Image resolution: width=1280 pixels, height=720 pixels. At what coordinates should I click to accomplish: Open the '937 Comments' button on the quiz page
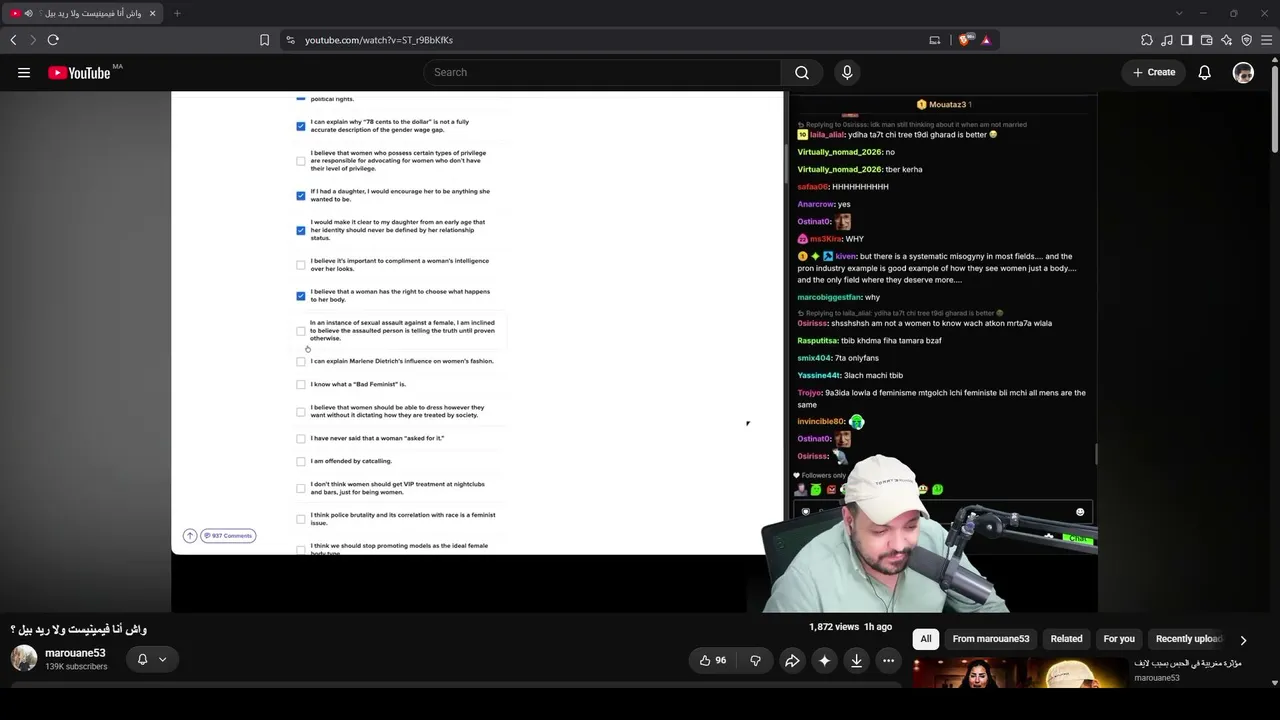[228, 536]
